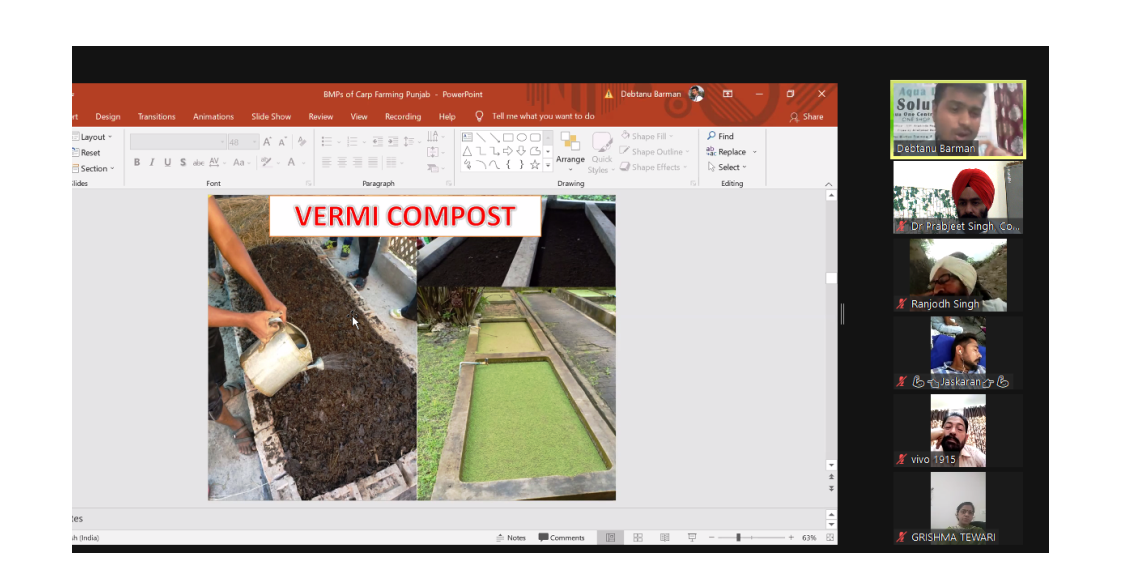This screenshot has width=1122, height=581.
Task: Click Fit slide to current window icon
Action: [830, 537]
